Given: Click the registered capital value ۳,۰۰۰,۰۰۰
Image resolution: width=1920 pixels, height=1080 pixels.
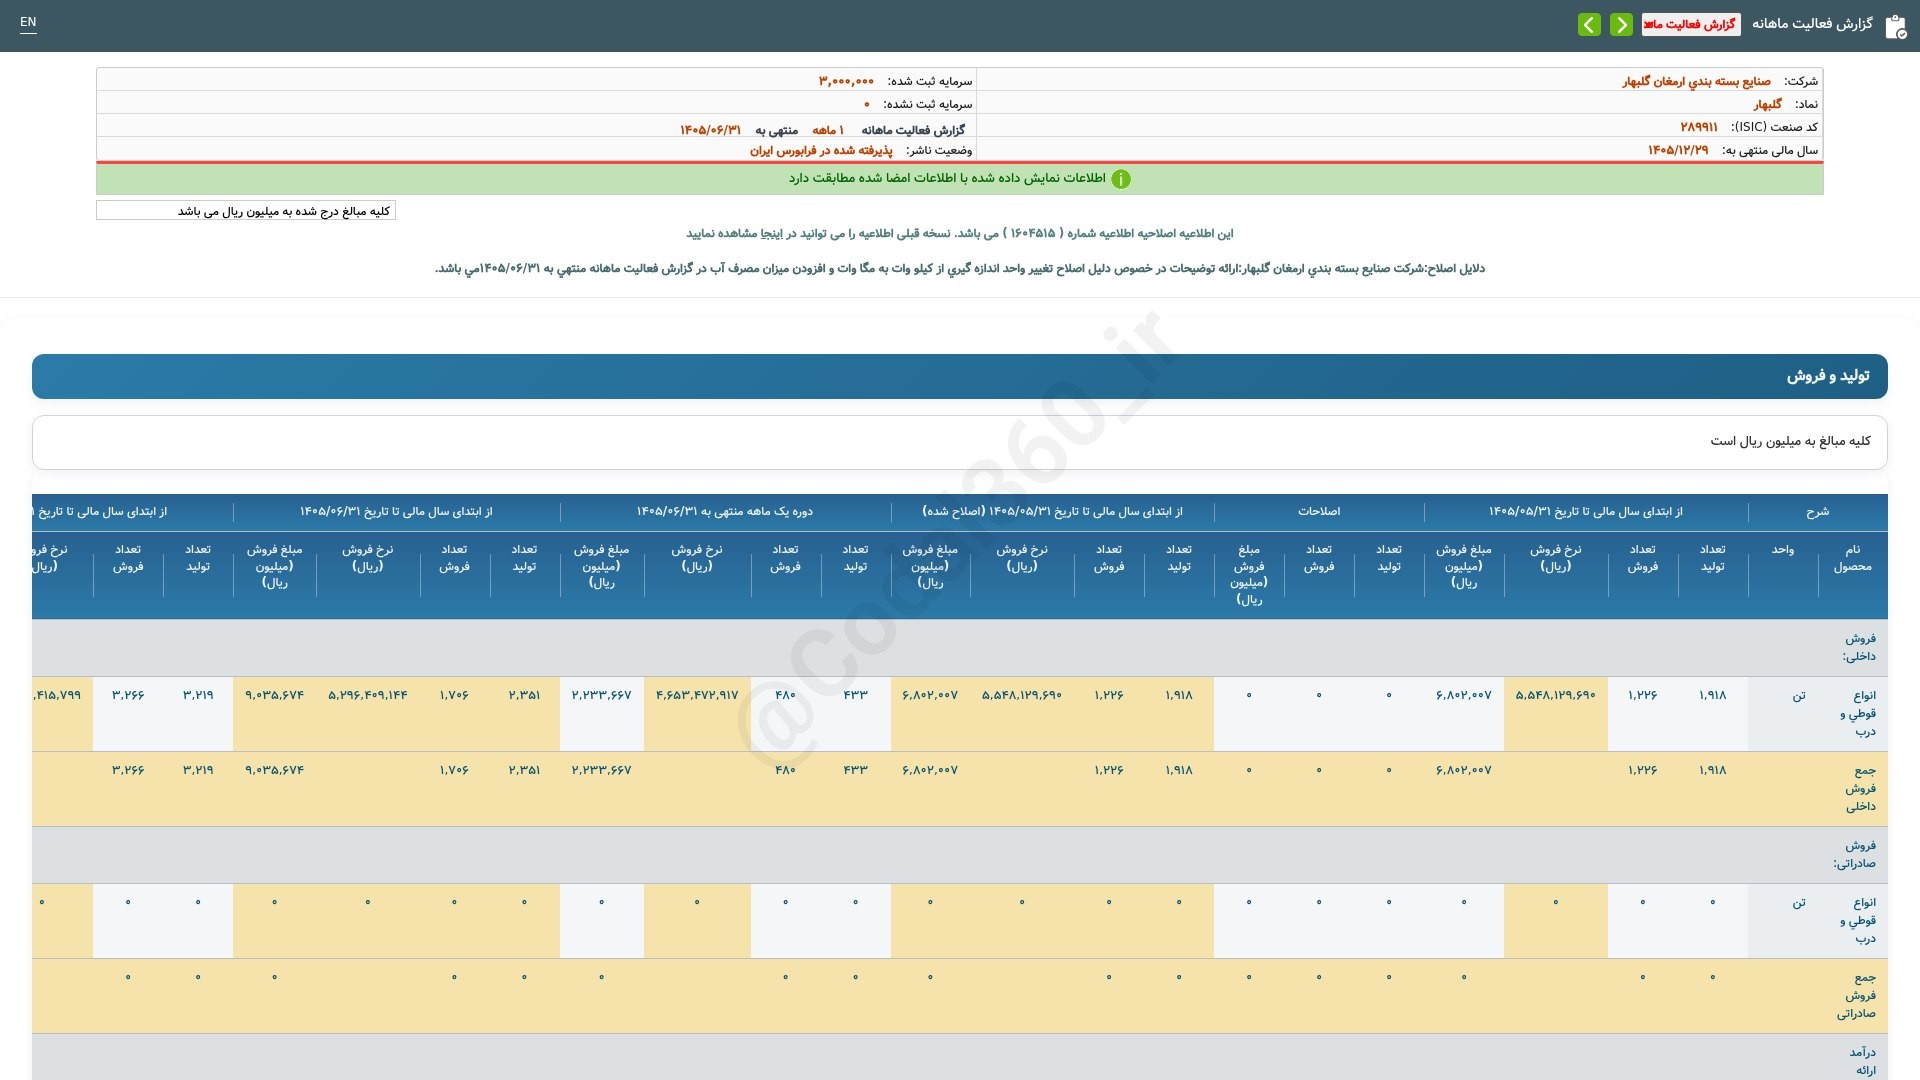Looking at the screenshot, I should [x=846, y=81].
